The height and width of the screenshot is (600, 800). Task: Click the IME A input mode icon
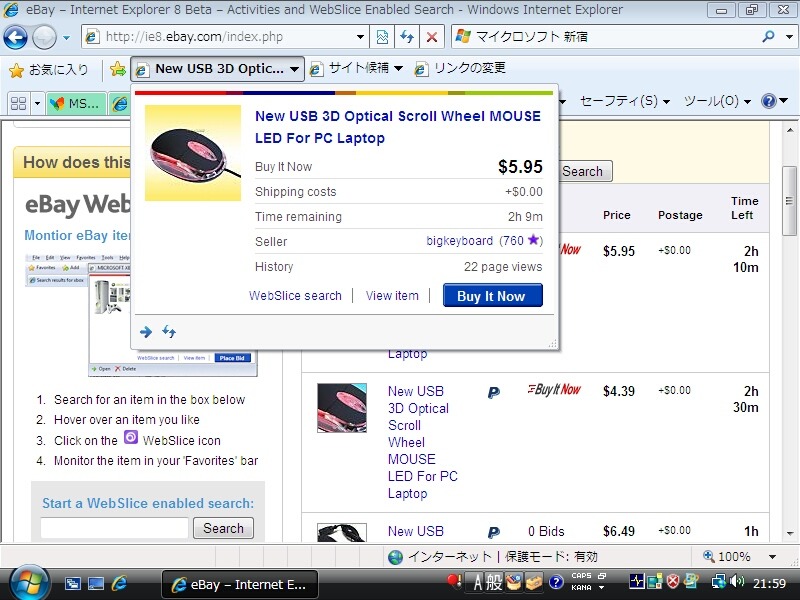click(477, 582)
